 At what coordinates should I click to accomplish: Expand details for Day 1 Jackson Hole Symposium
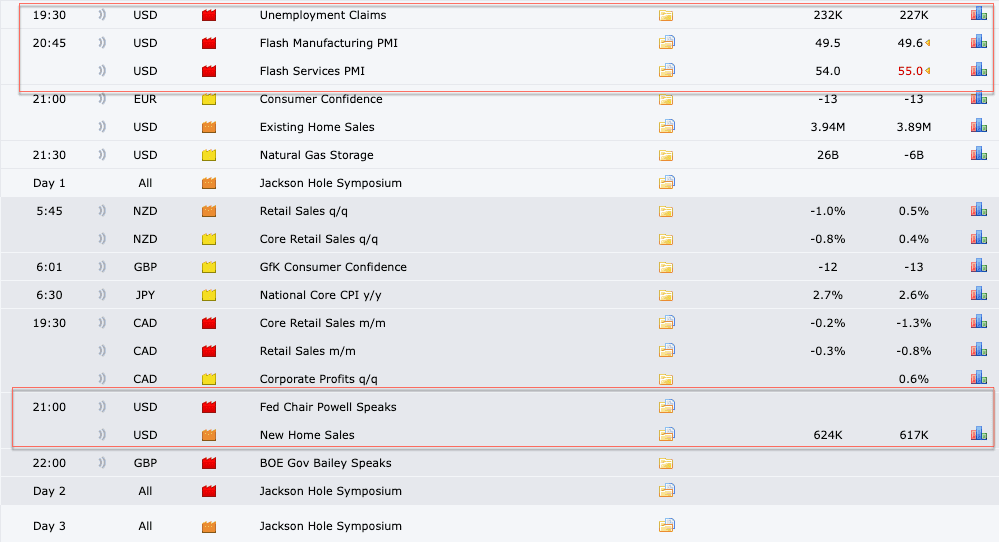[667, 183]
